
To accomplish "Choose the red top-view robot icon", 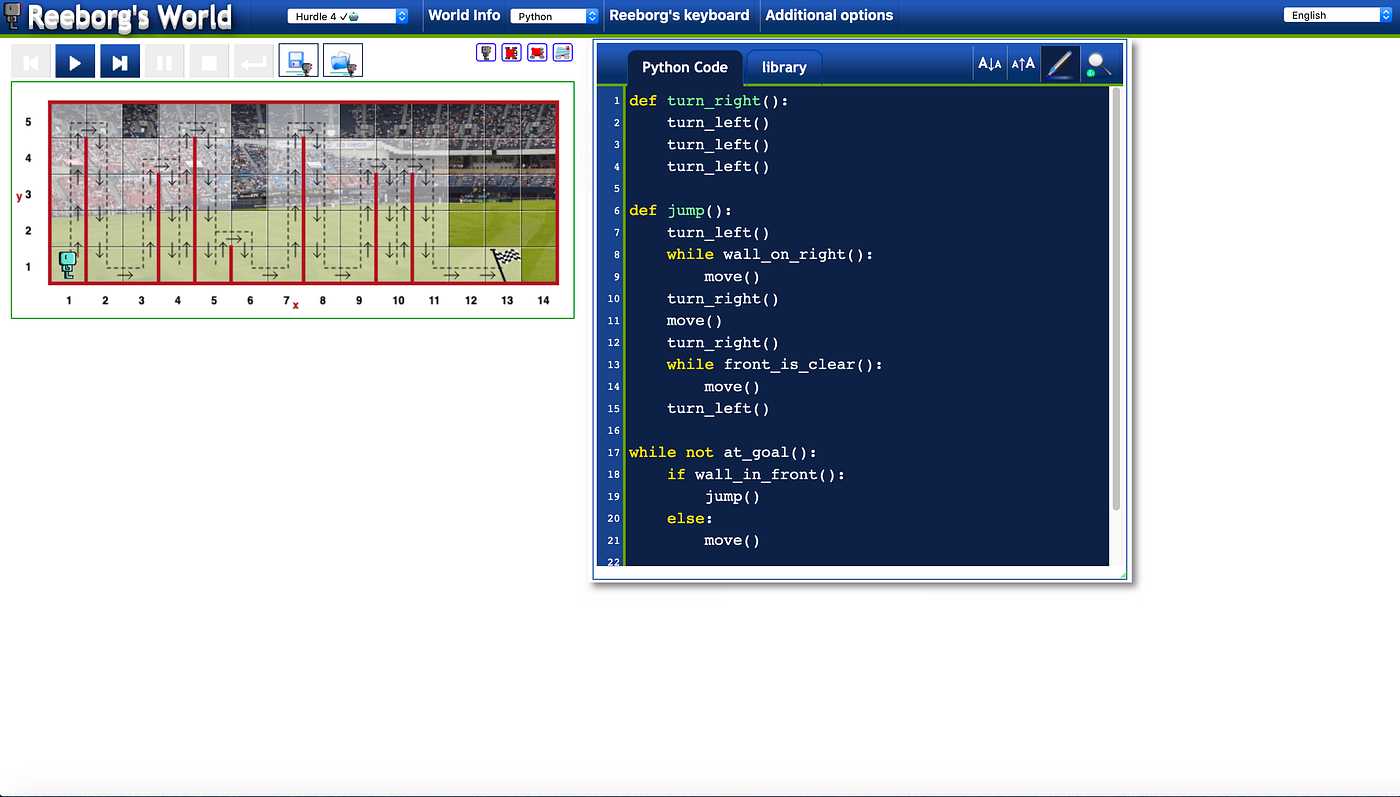I will pos(511,52).
